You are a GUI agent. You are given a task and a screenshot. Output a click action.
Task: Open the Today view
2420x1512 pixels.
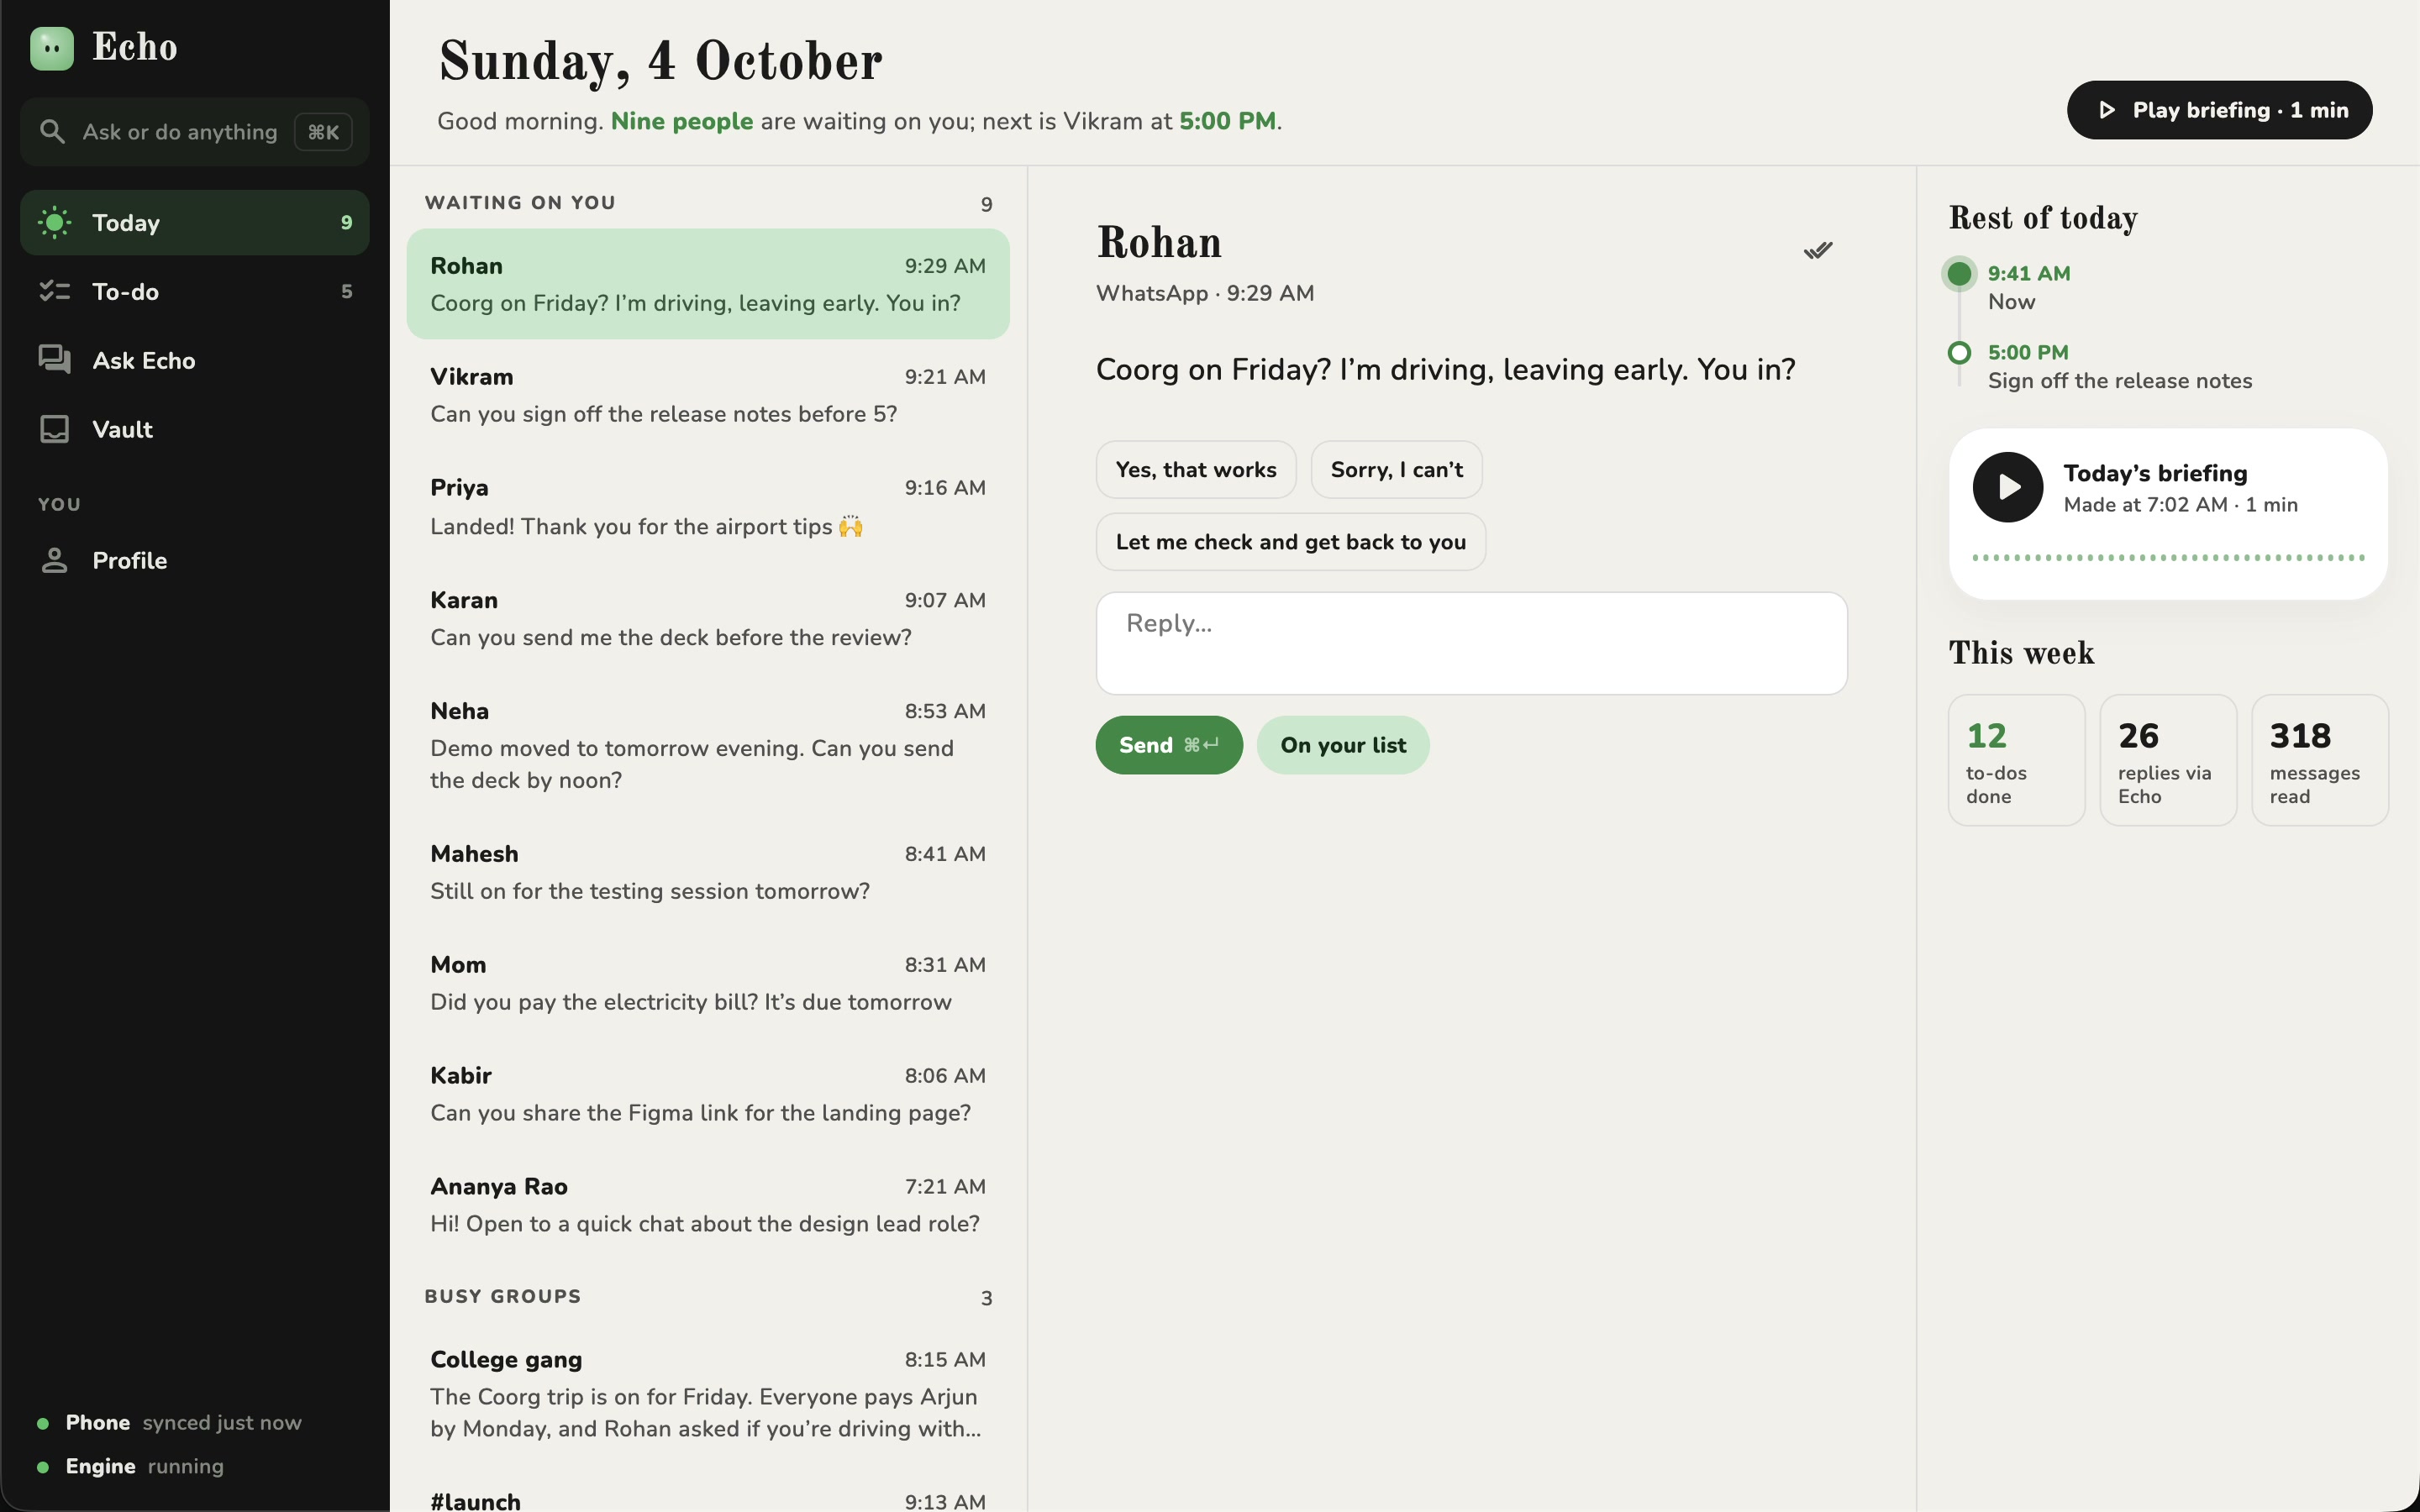click(x=195, y=222)
